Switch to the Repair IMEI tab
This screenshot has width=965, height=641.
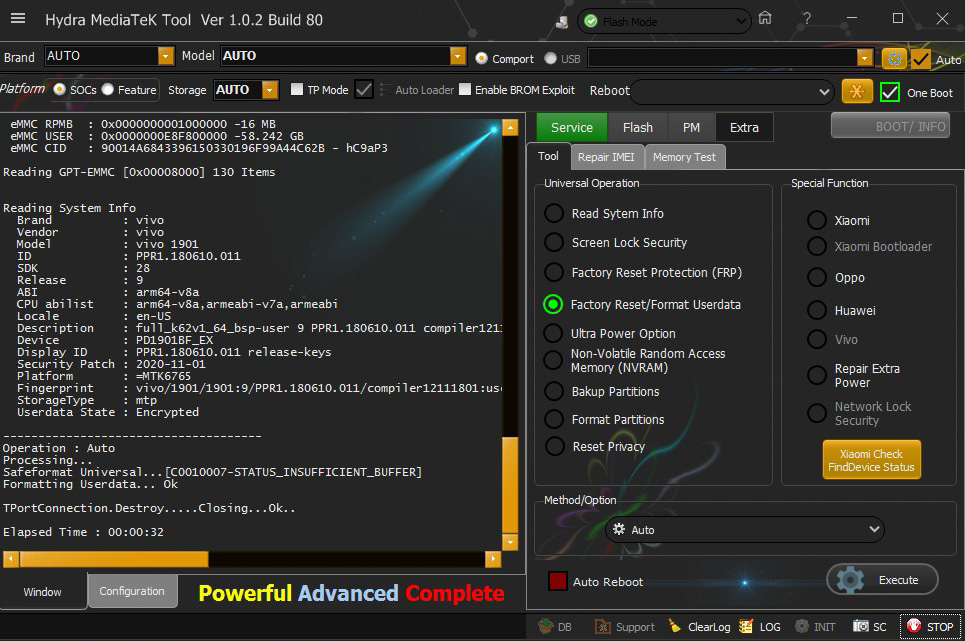pyautogui.click(x=607, y=157)
